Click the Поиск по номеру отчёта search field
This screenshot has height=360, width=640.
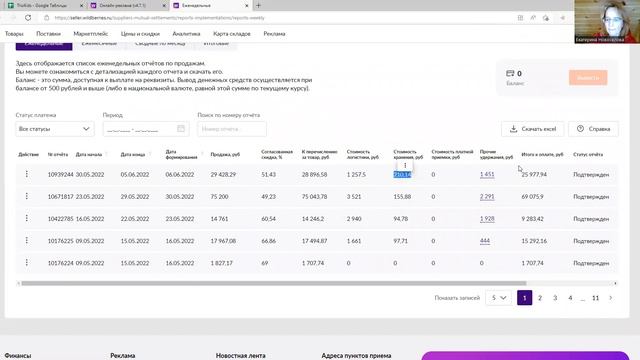[x=232, y=129]
